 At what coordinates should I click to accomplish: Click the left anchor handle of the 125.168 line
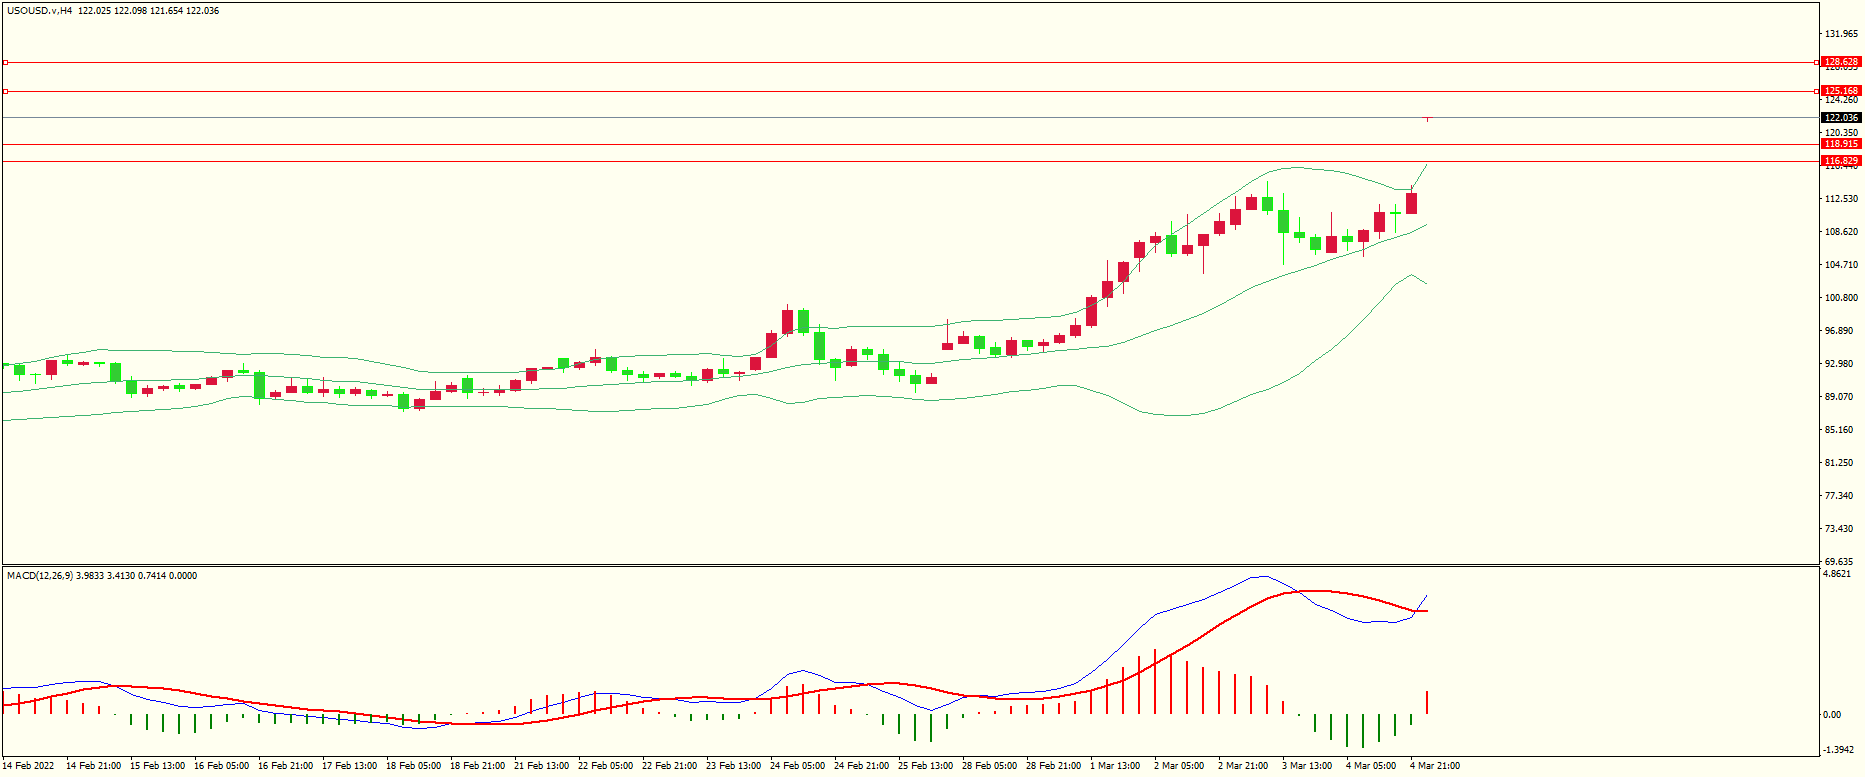click(x=6, y=91)
